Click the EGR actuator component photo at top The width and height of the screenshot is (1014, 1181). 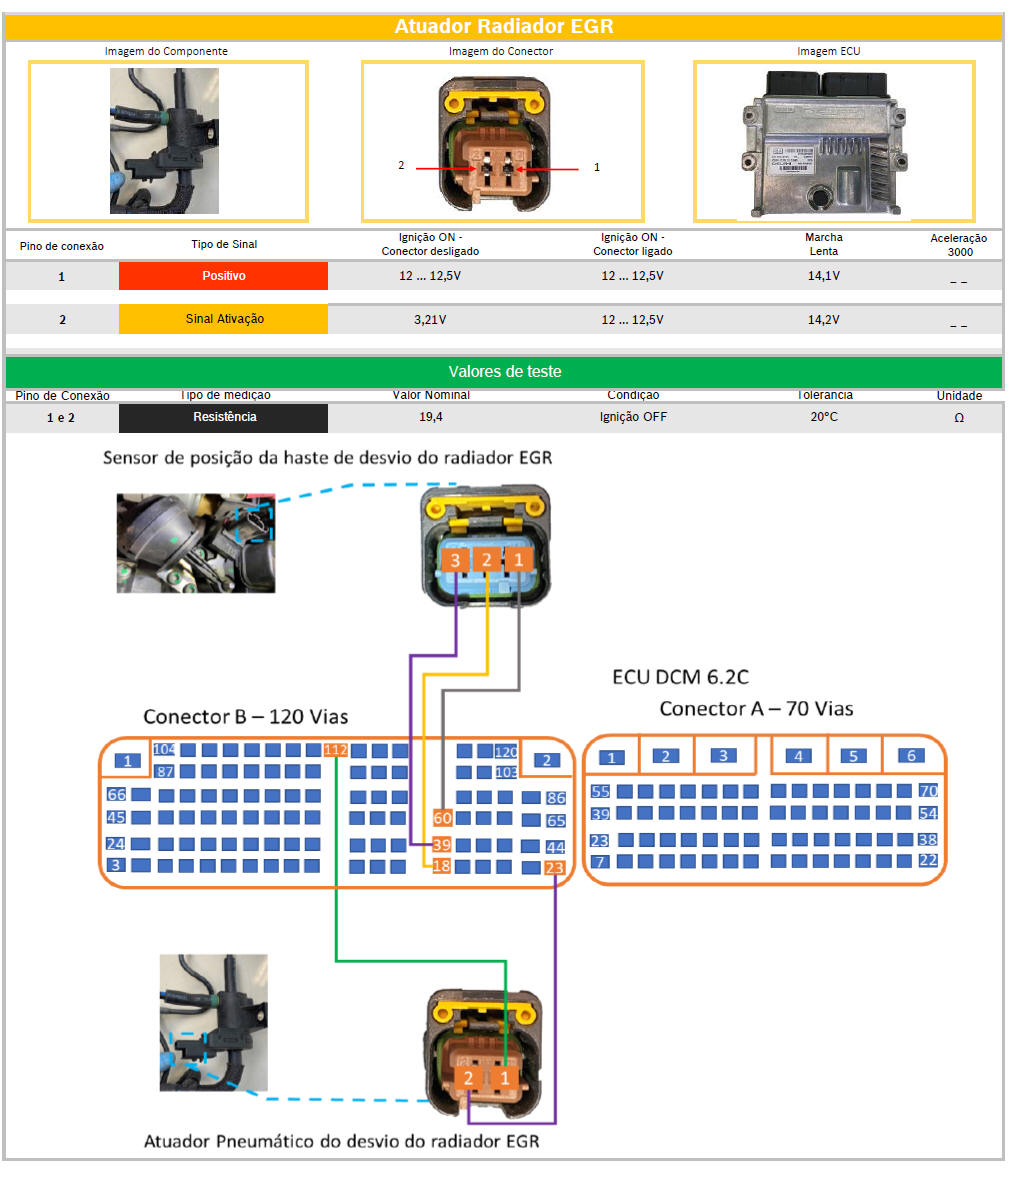165,141
